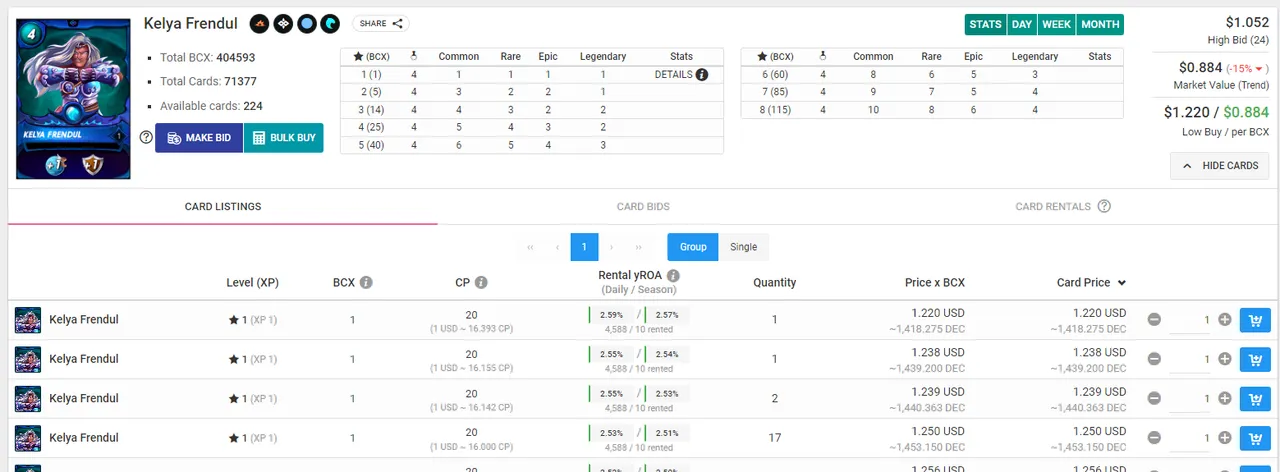Increase quantity with plus on 1.220 USD row
Viewport: 1280px width, 472px height.
(1225, 320)
